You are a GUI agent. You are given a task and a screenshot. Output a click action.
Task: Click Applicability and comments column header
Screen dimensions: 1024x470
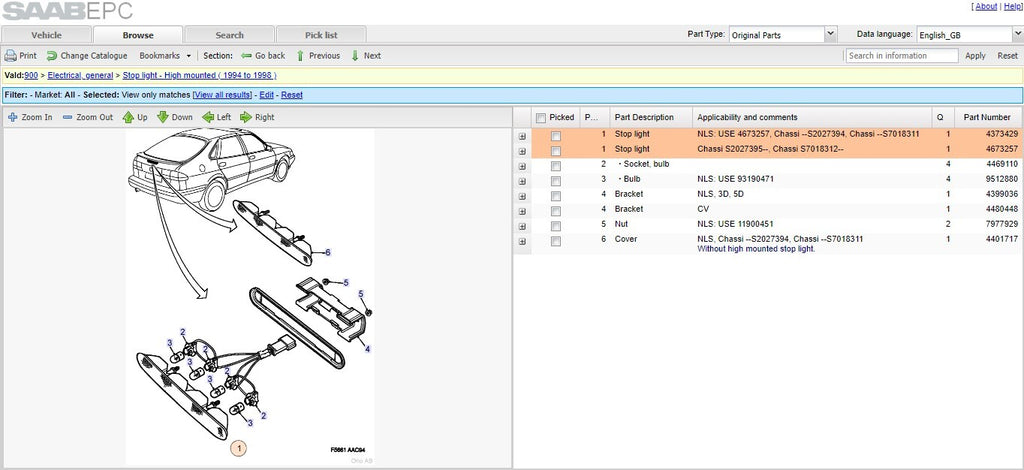pyautogui.click(x=812, y=118)
